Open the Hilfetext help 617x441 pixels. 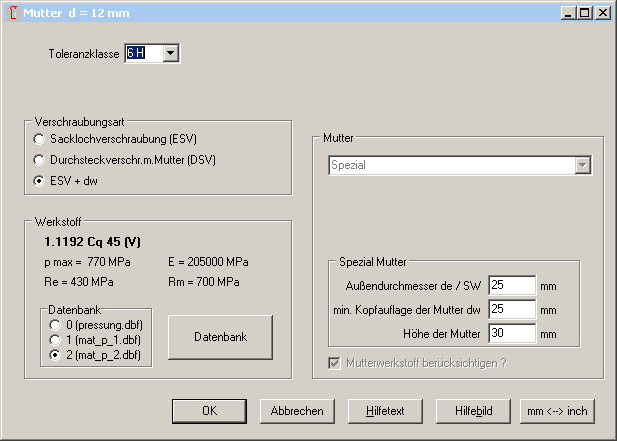click(x=385, y=411)
